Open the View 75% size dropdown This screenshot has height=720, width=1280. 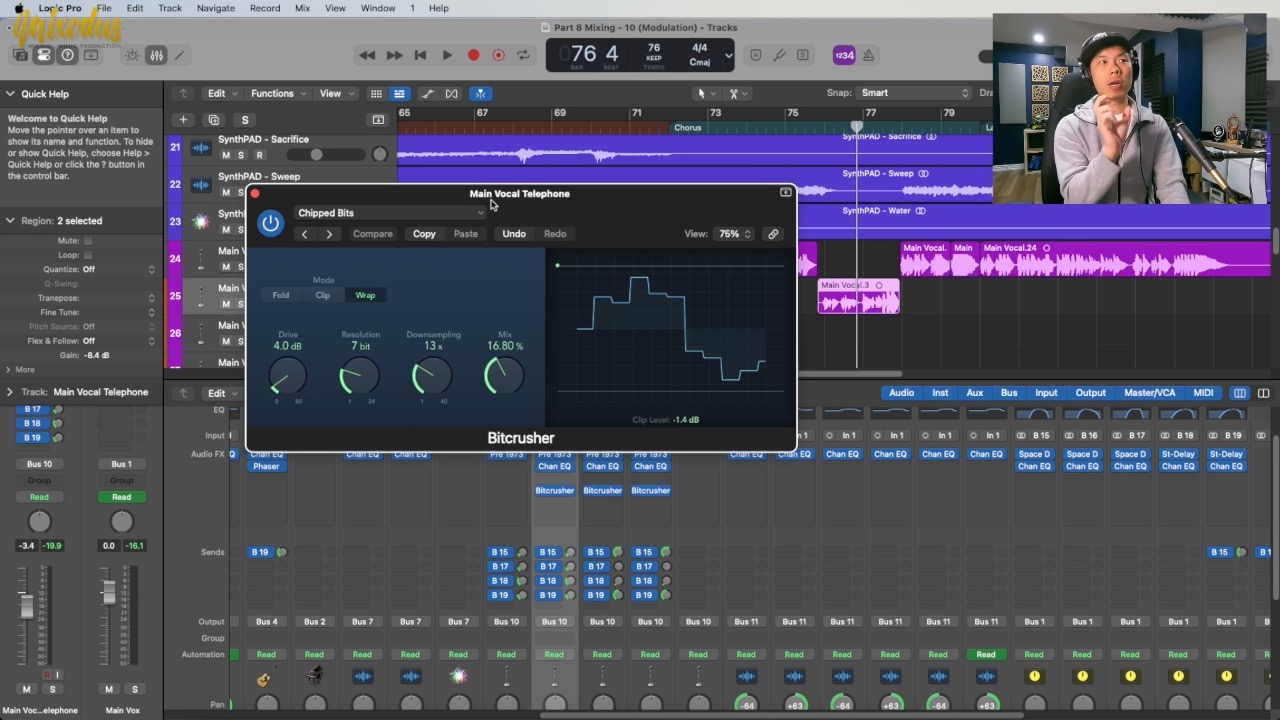pyautogui.click(x=735, y=234)
